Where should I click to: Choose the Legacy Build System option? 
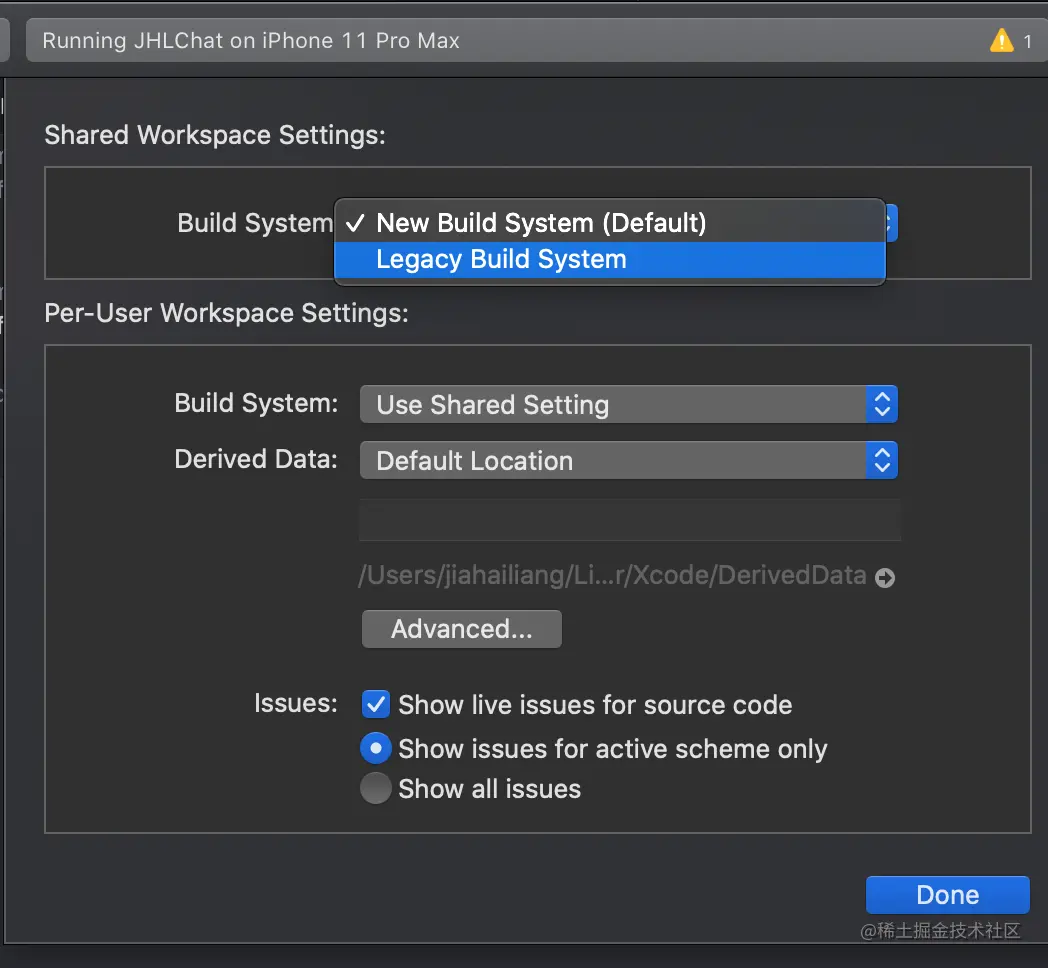coord(610,259)
